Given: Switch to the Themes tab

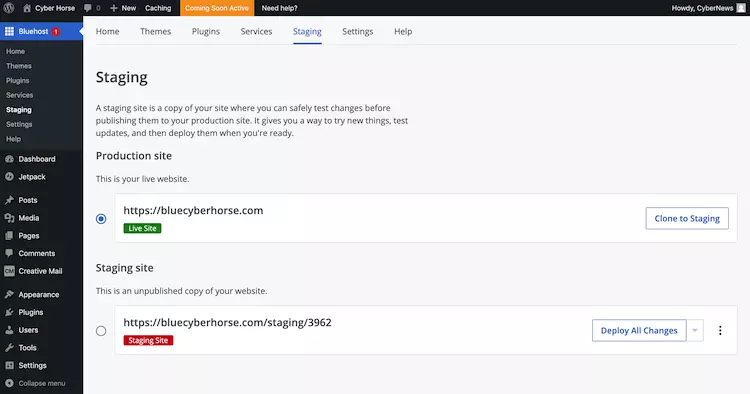Looking at the screenshot, I should click(x=155, y=32).
